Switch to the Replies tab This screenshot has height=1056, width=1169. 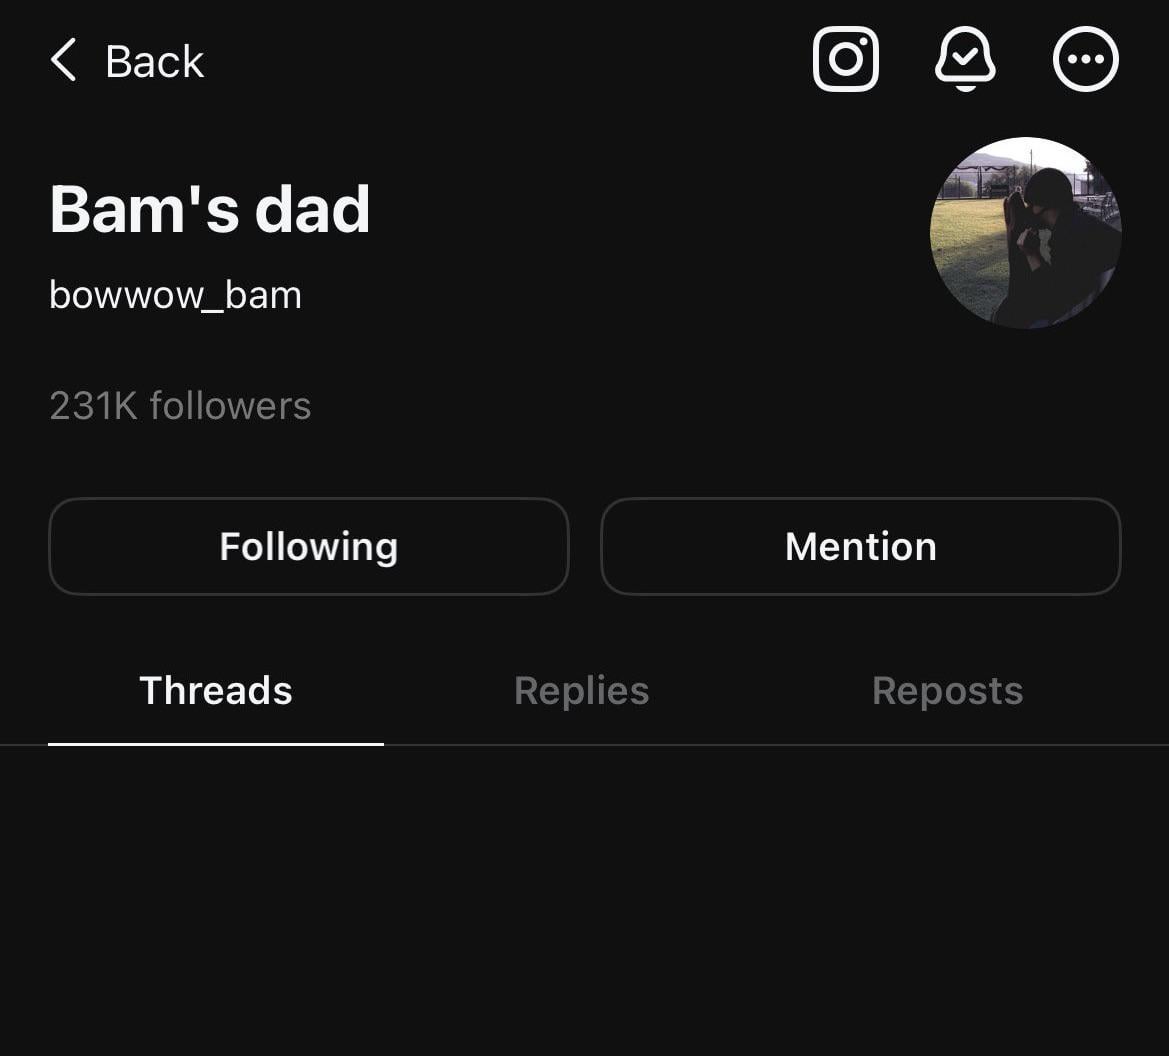tap(580, 690)
